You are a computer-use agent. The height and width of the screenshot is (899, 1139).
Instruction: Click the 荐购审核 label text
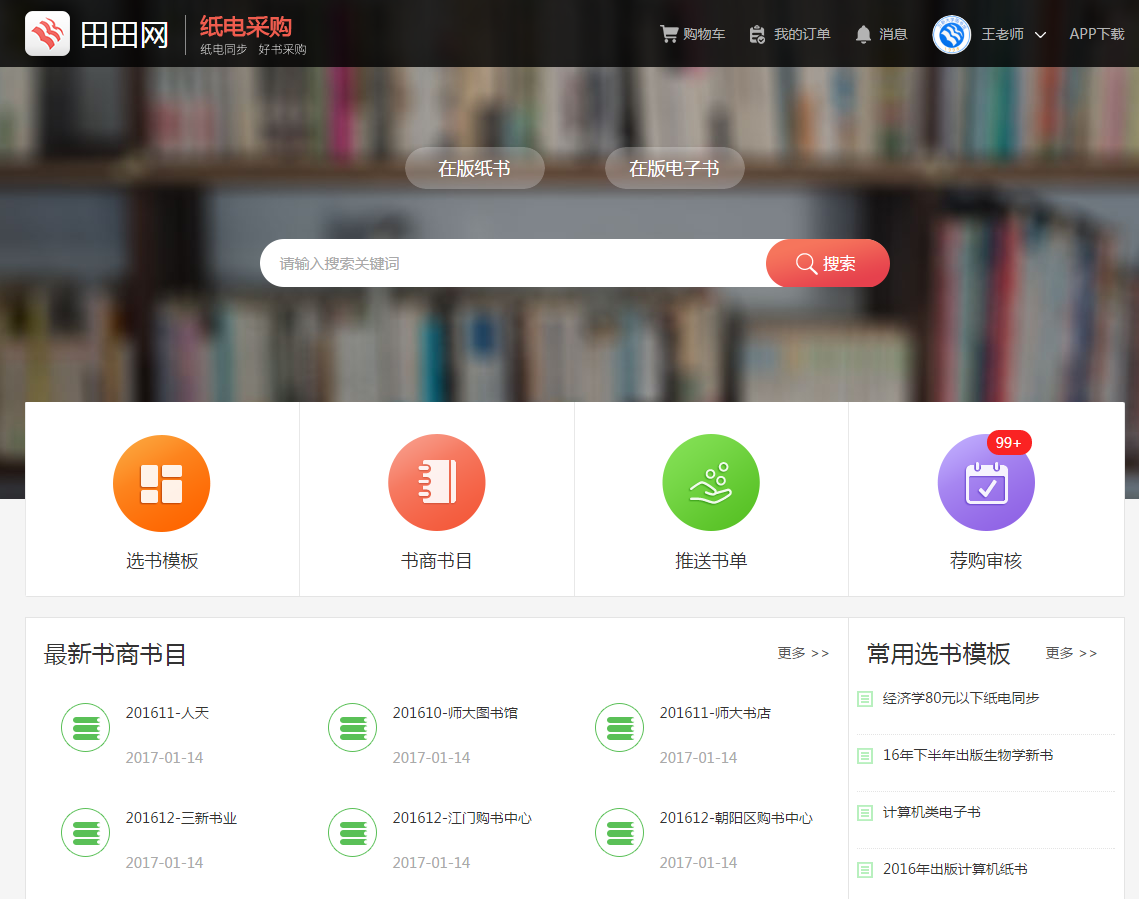click(x=986, y=561)
